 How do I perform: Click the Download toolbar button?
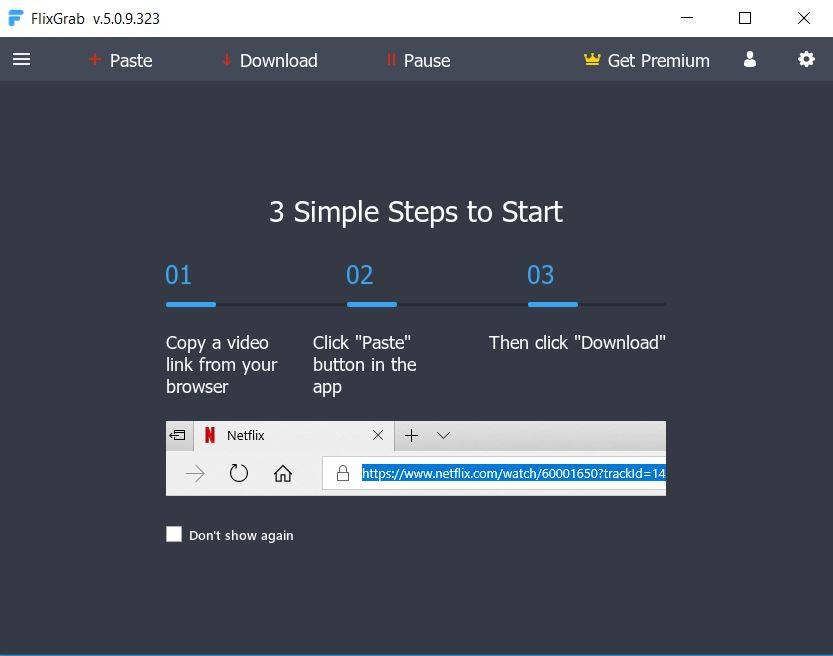(x=269, y=60)
